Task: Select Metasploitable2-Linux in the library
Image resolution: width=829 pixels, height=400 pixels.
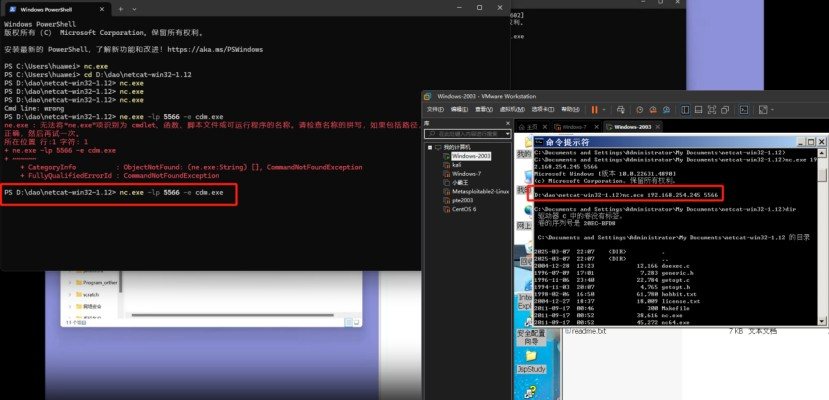Action: click(480, 192)
